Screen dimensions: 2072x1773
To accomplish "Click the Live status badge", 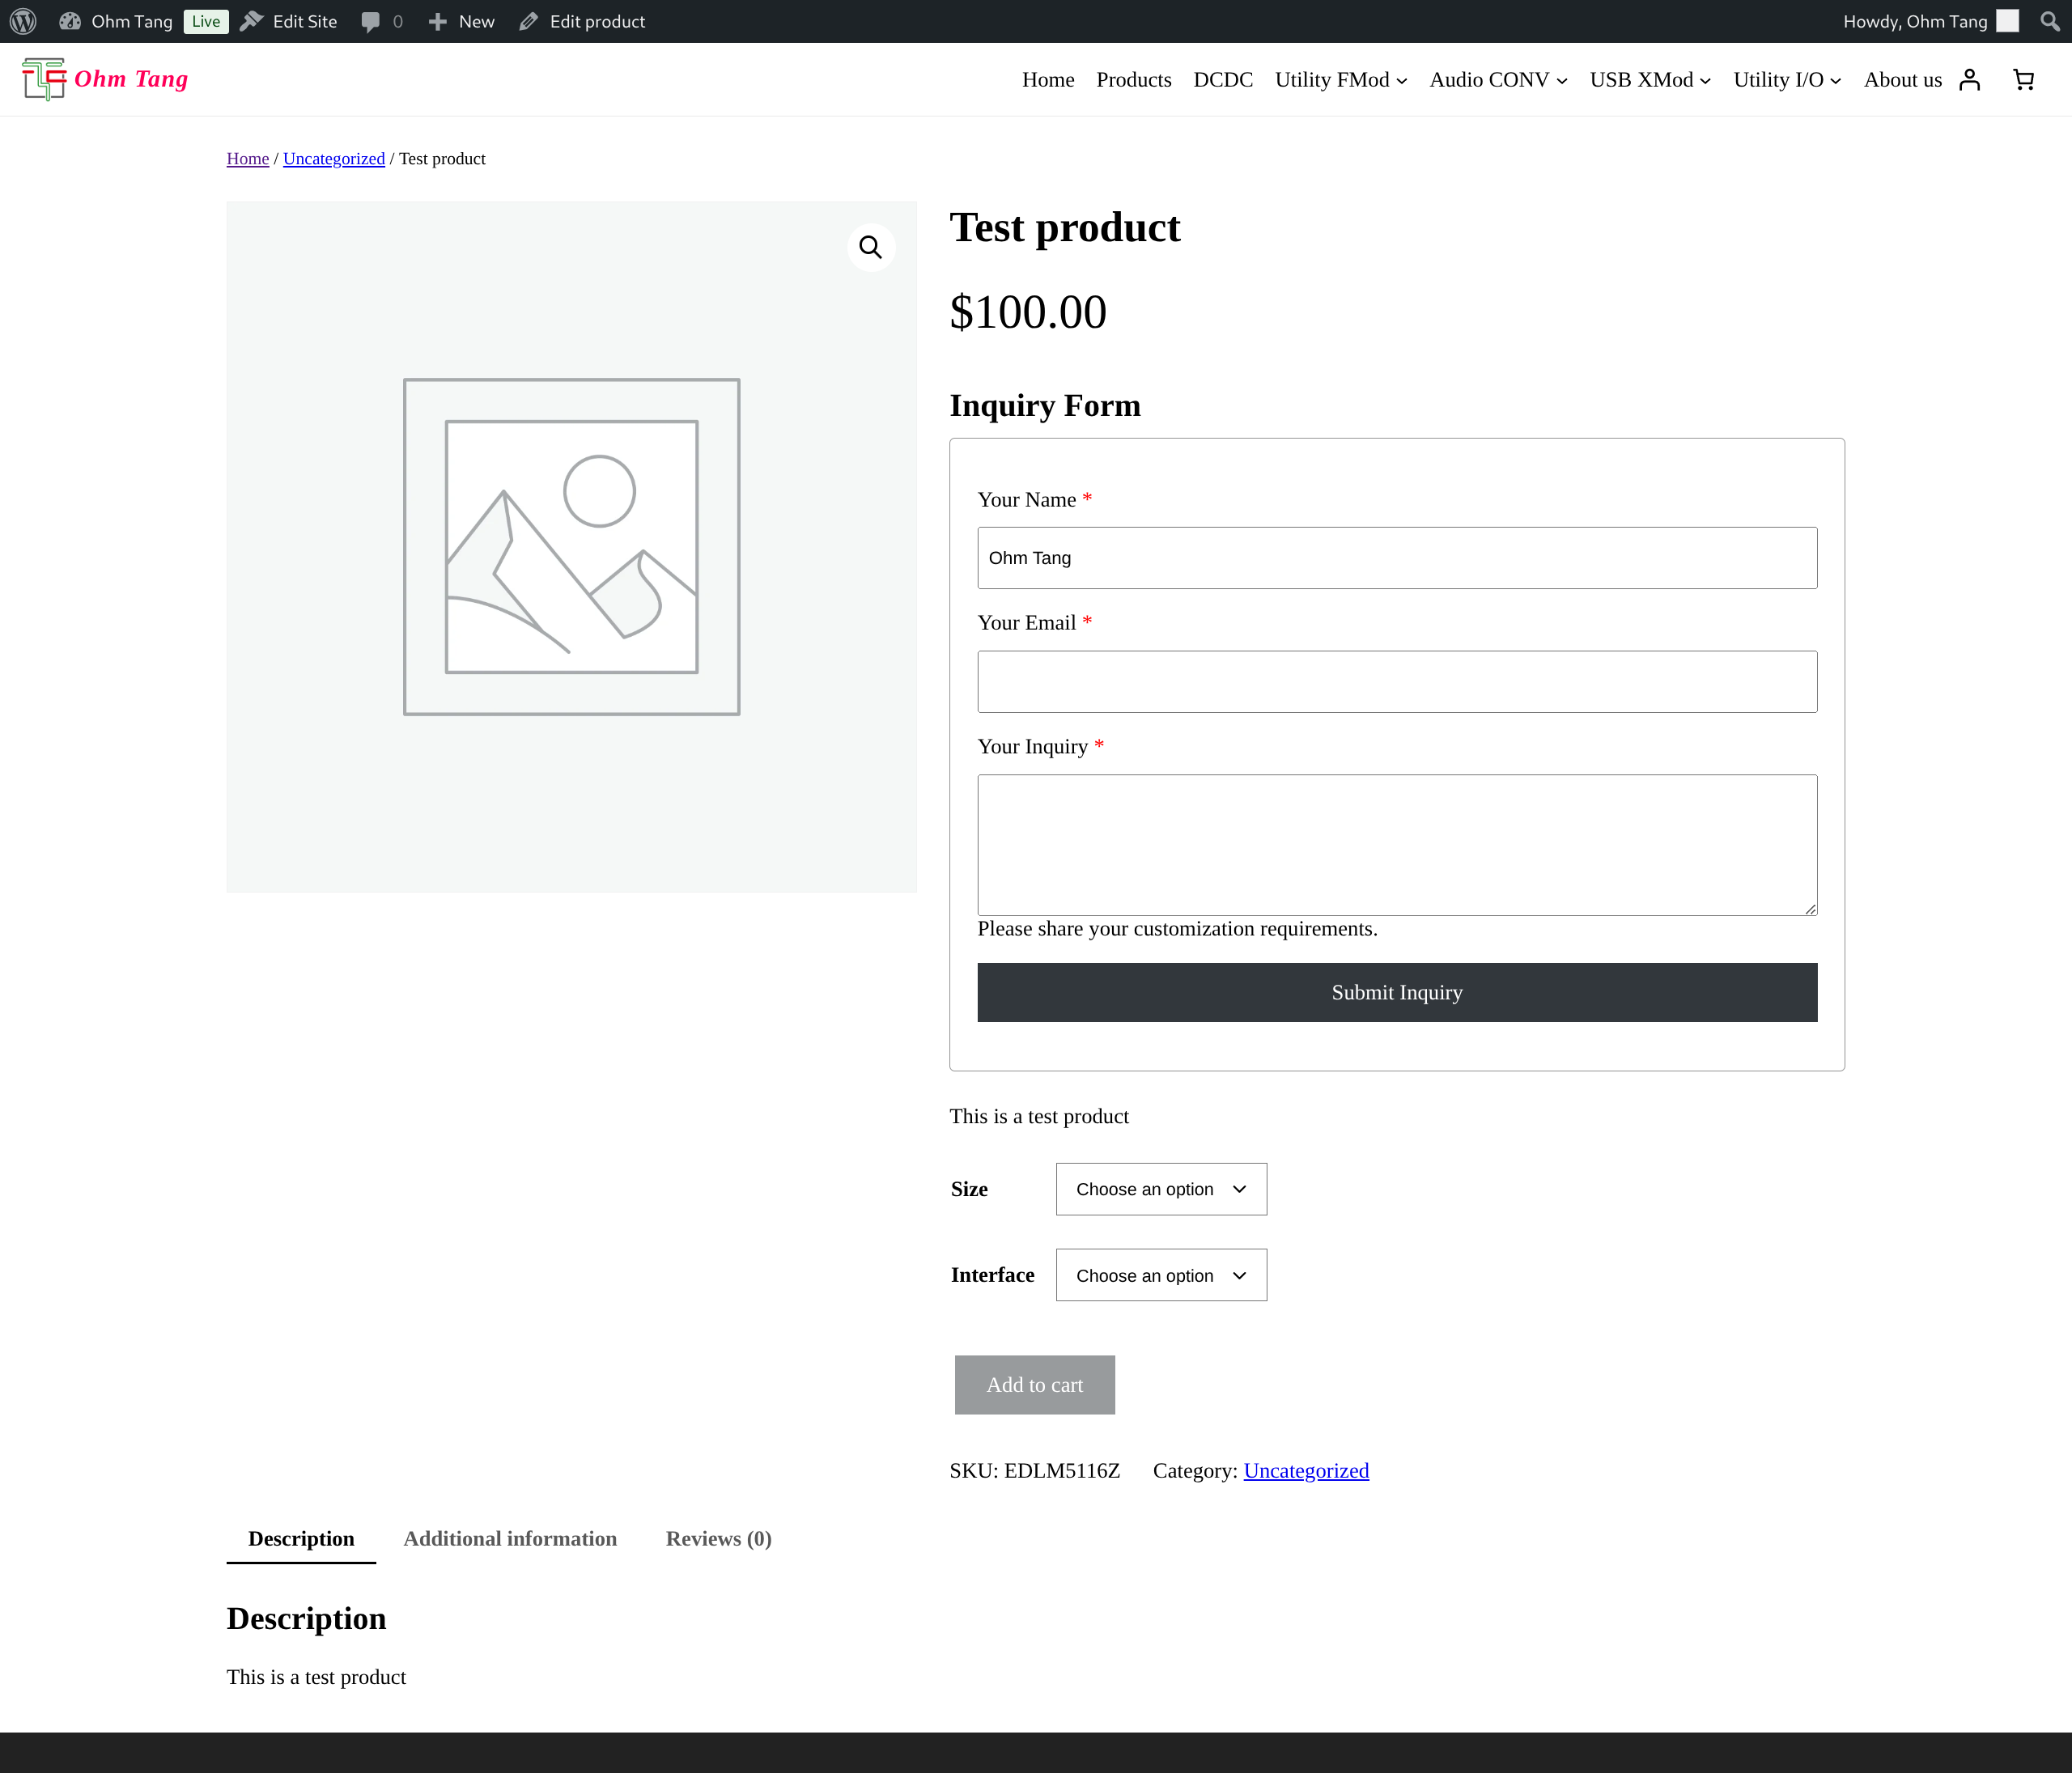I will click(205, 21).
